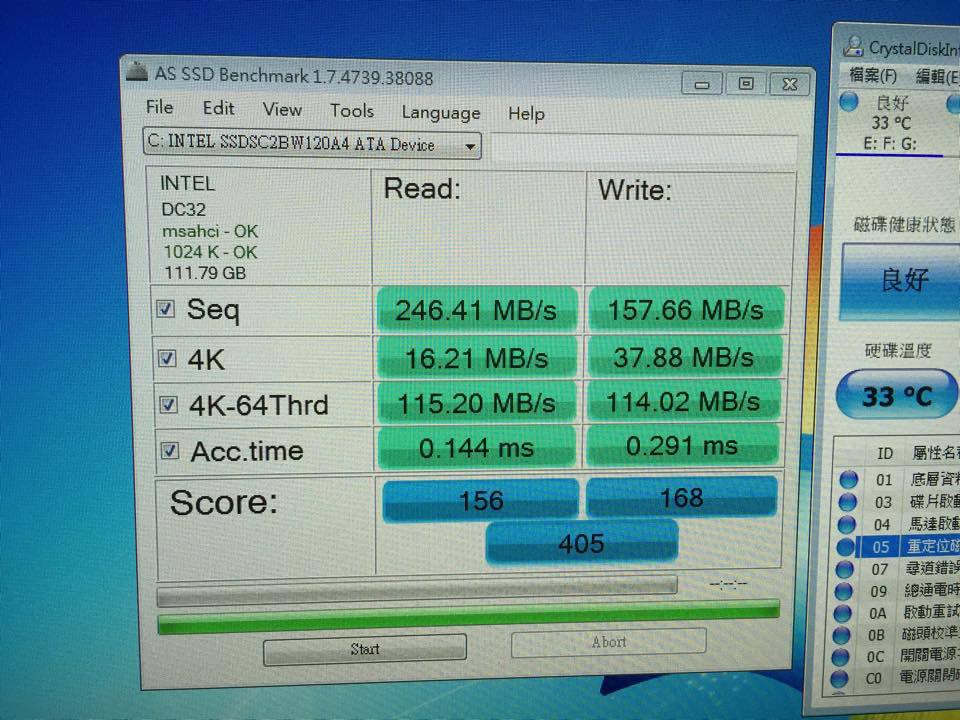
Task: Click the DC32 firmware text
Action: click(x=183, y=209)
